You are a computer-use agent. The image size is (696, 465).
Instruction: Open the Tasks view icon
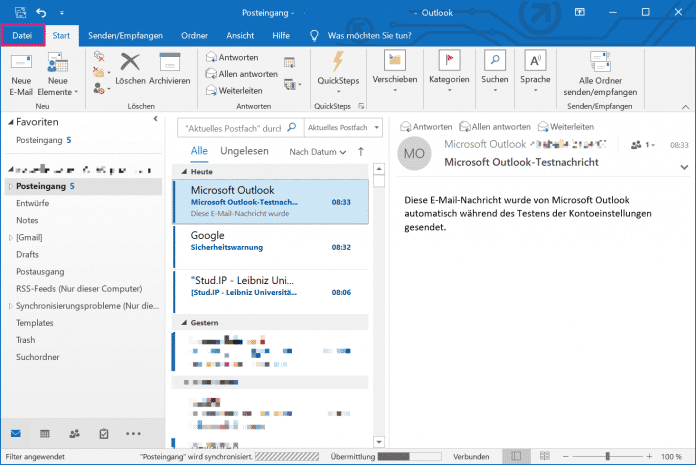point(104,434)
